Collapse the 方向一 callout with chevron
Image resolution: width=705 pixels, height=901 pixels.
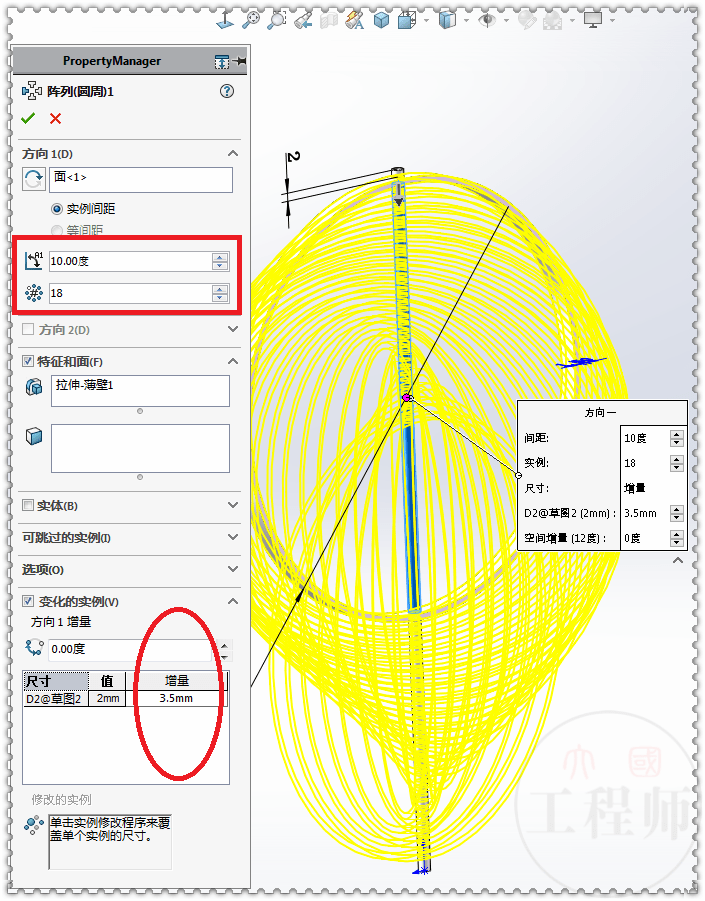[x=678, y=560]
